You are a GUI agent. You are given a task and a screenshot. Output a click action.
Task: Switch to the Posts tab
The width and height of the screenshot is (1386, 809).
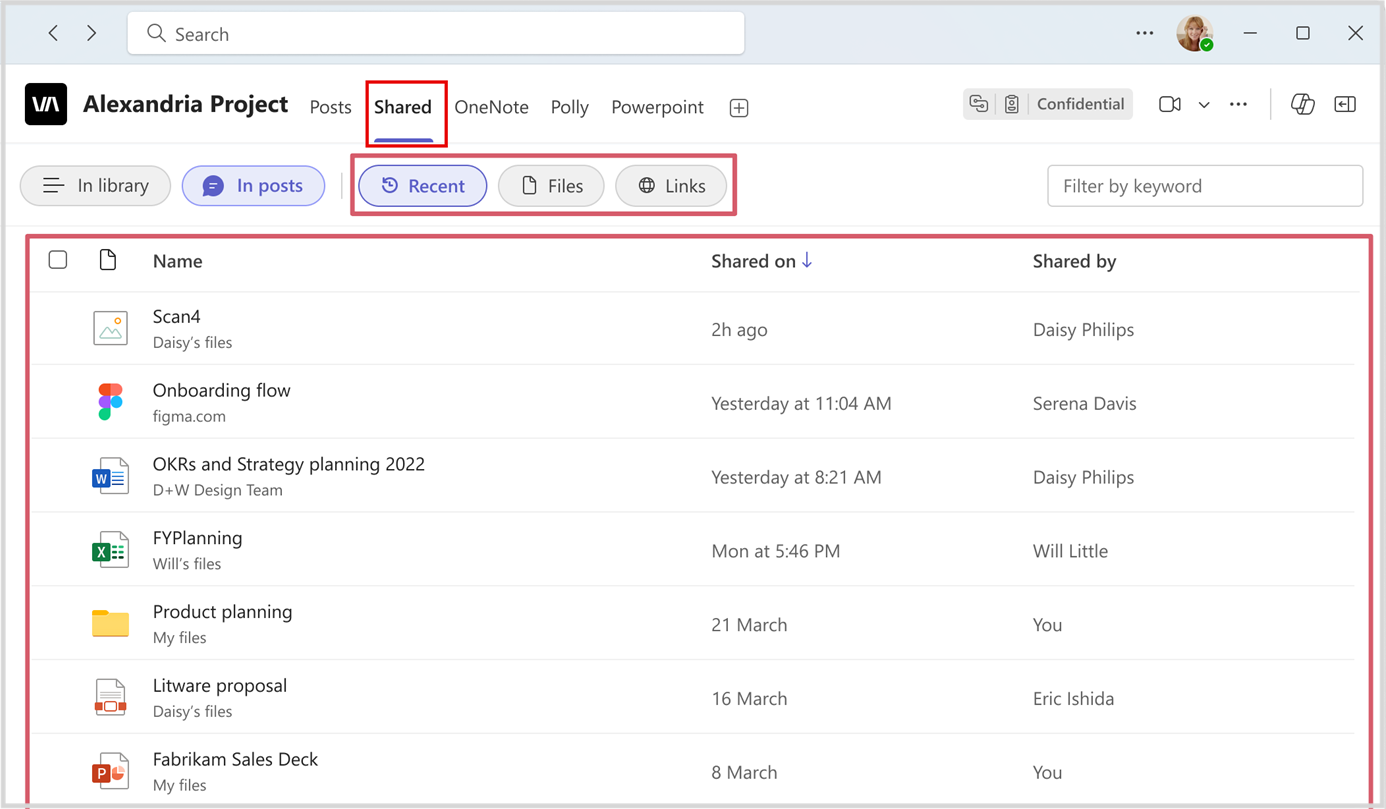tap(330, 107)
